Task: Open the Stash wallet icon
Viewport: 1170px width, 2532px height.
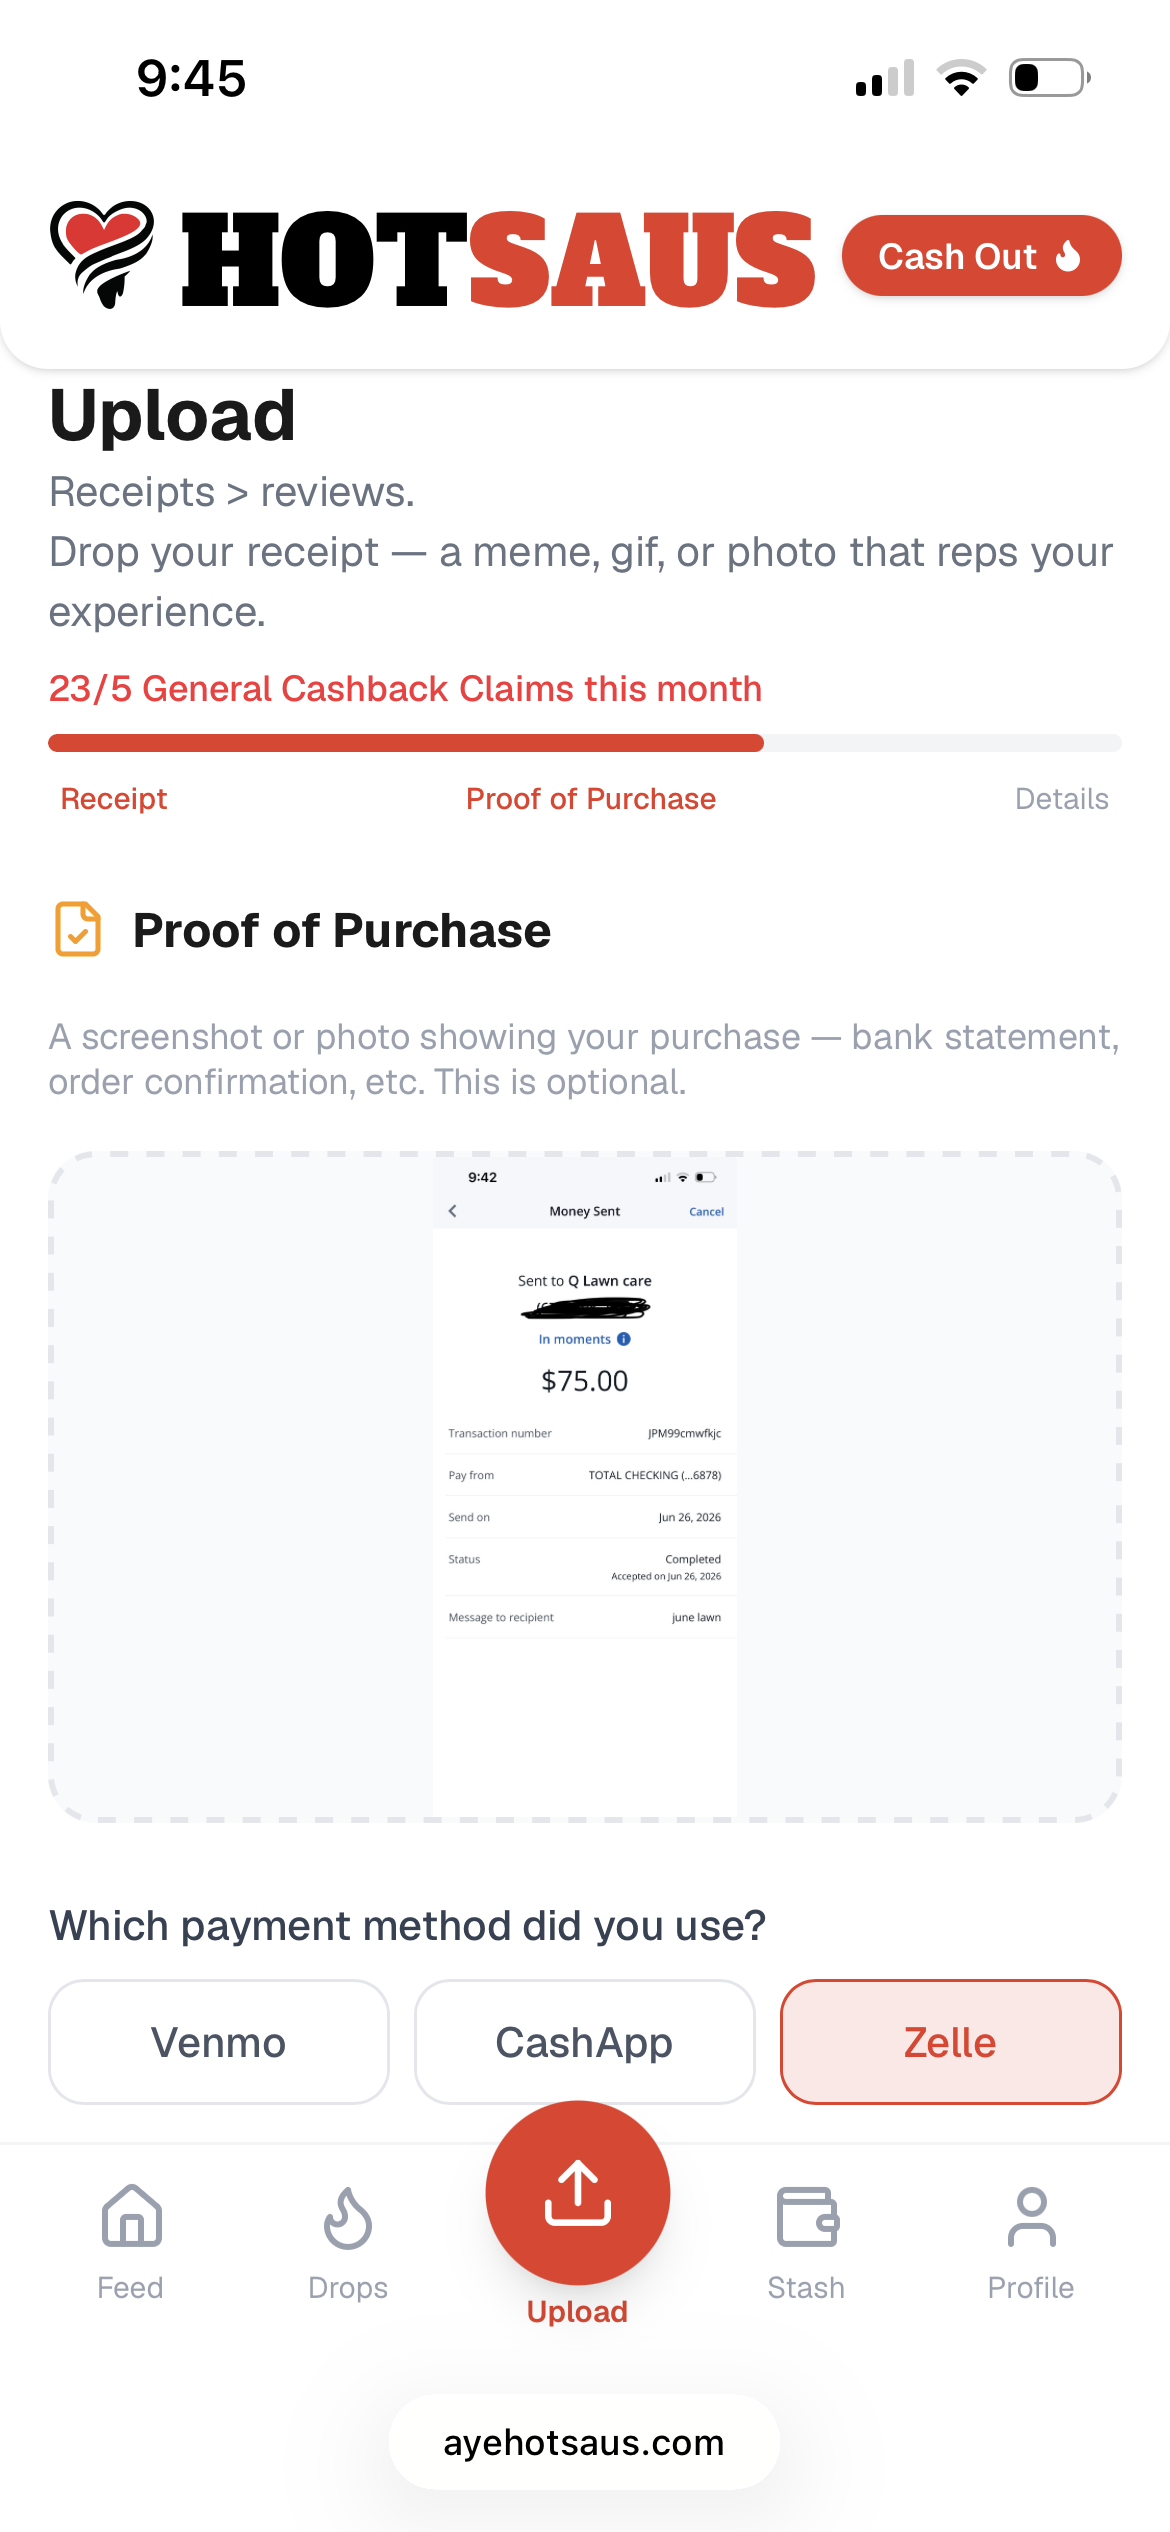Action: (x=807, y=2217)
